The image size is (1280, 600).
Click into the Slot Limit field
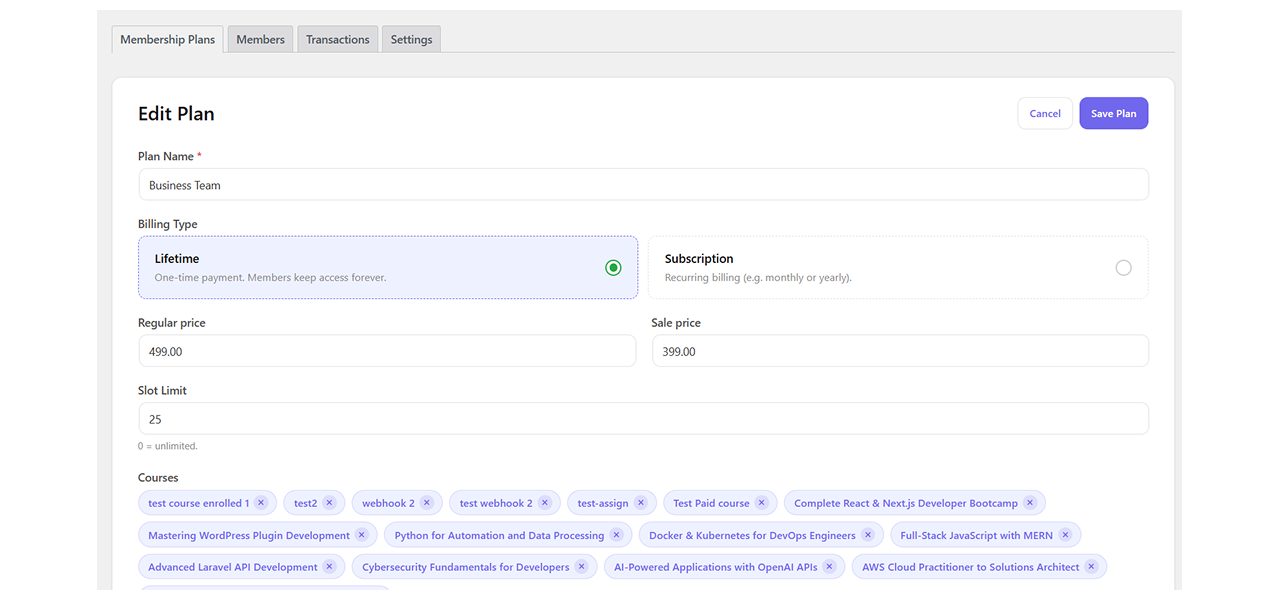pos(643,419)
